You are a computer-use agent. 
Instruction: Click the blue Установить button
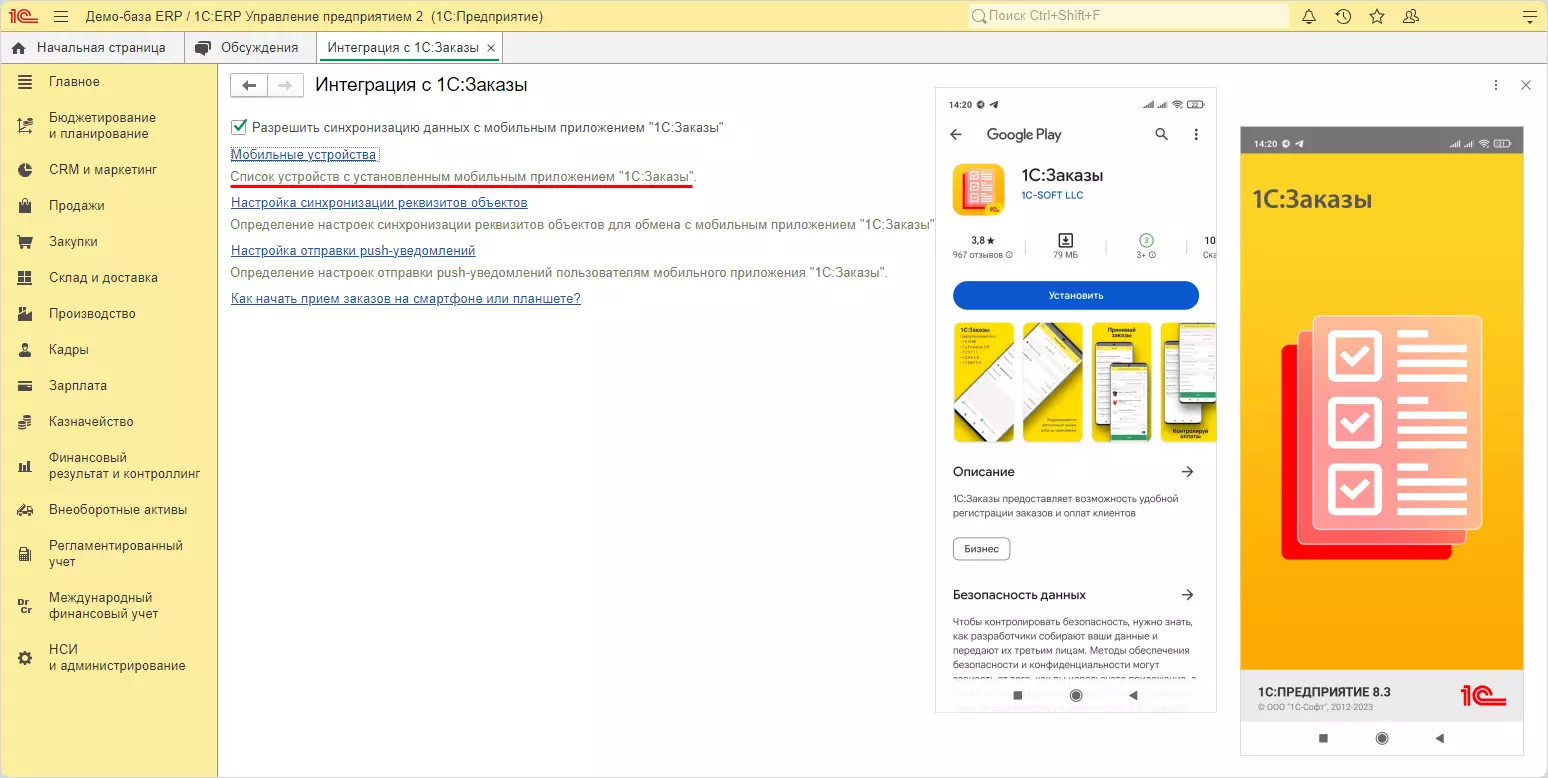(1076, 296)
